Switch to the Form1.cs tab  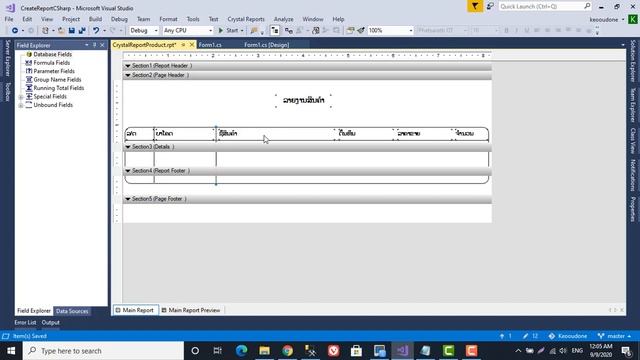click(x=210, y=45)
